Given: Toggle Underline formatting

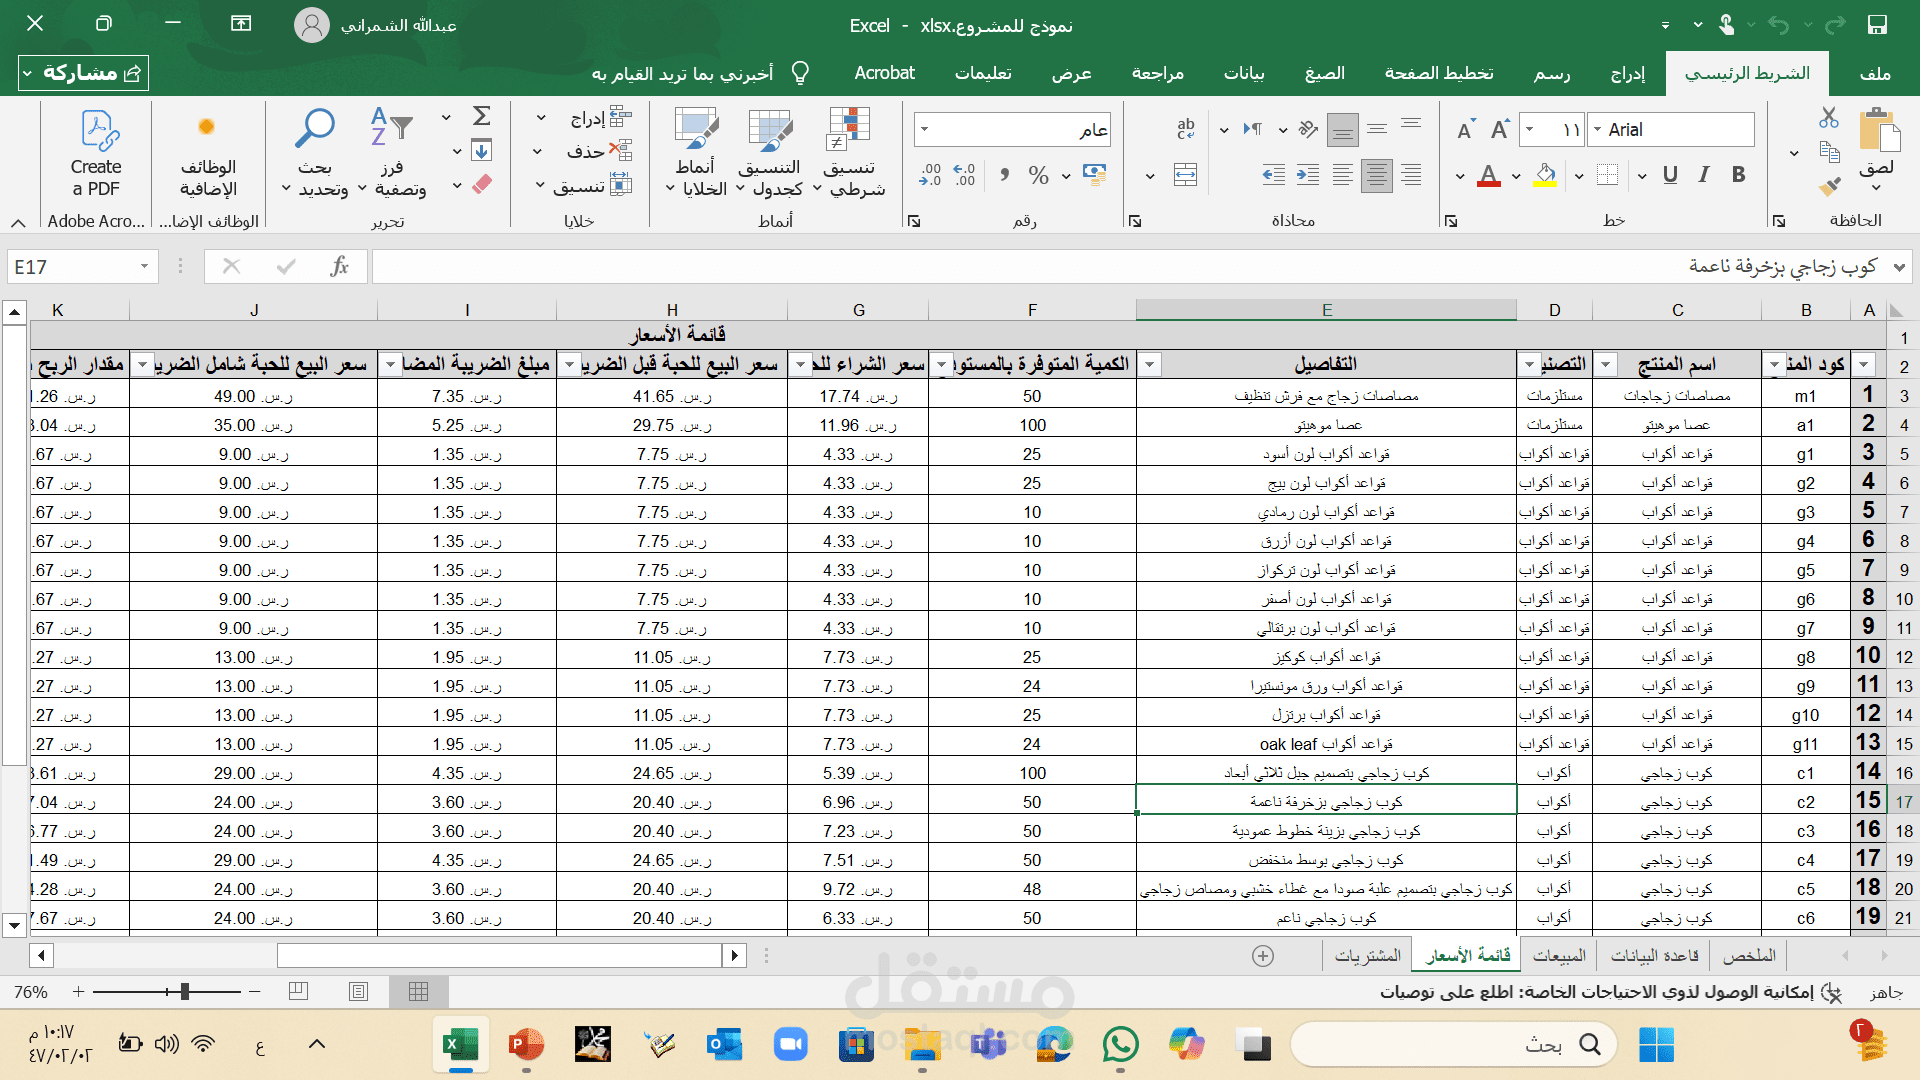Looking at the screenshot, I should pyautogui.click(x=1669, y=175).
